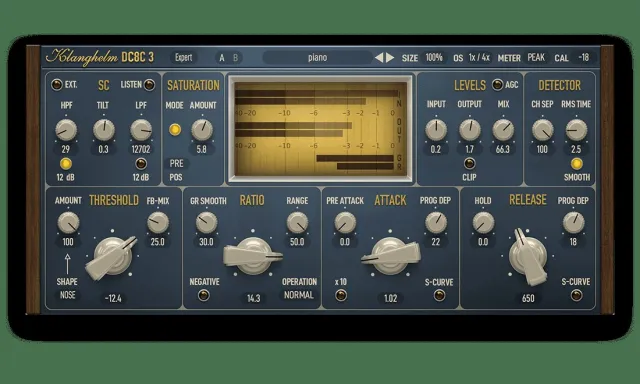Toggle the EXT sidechain LED
Screen dimensions: 640x384
[57, 84]
